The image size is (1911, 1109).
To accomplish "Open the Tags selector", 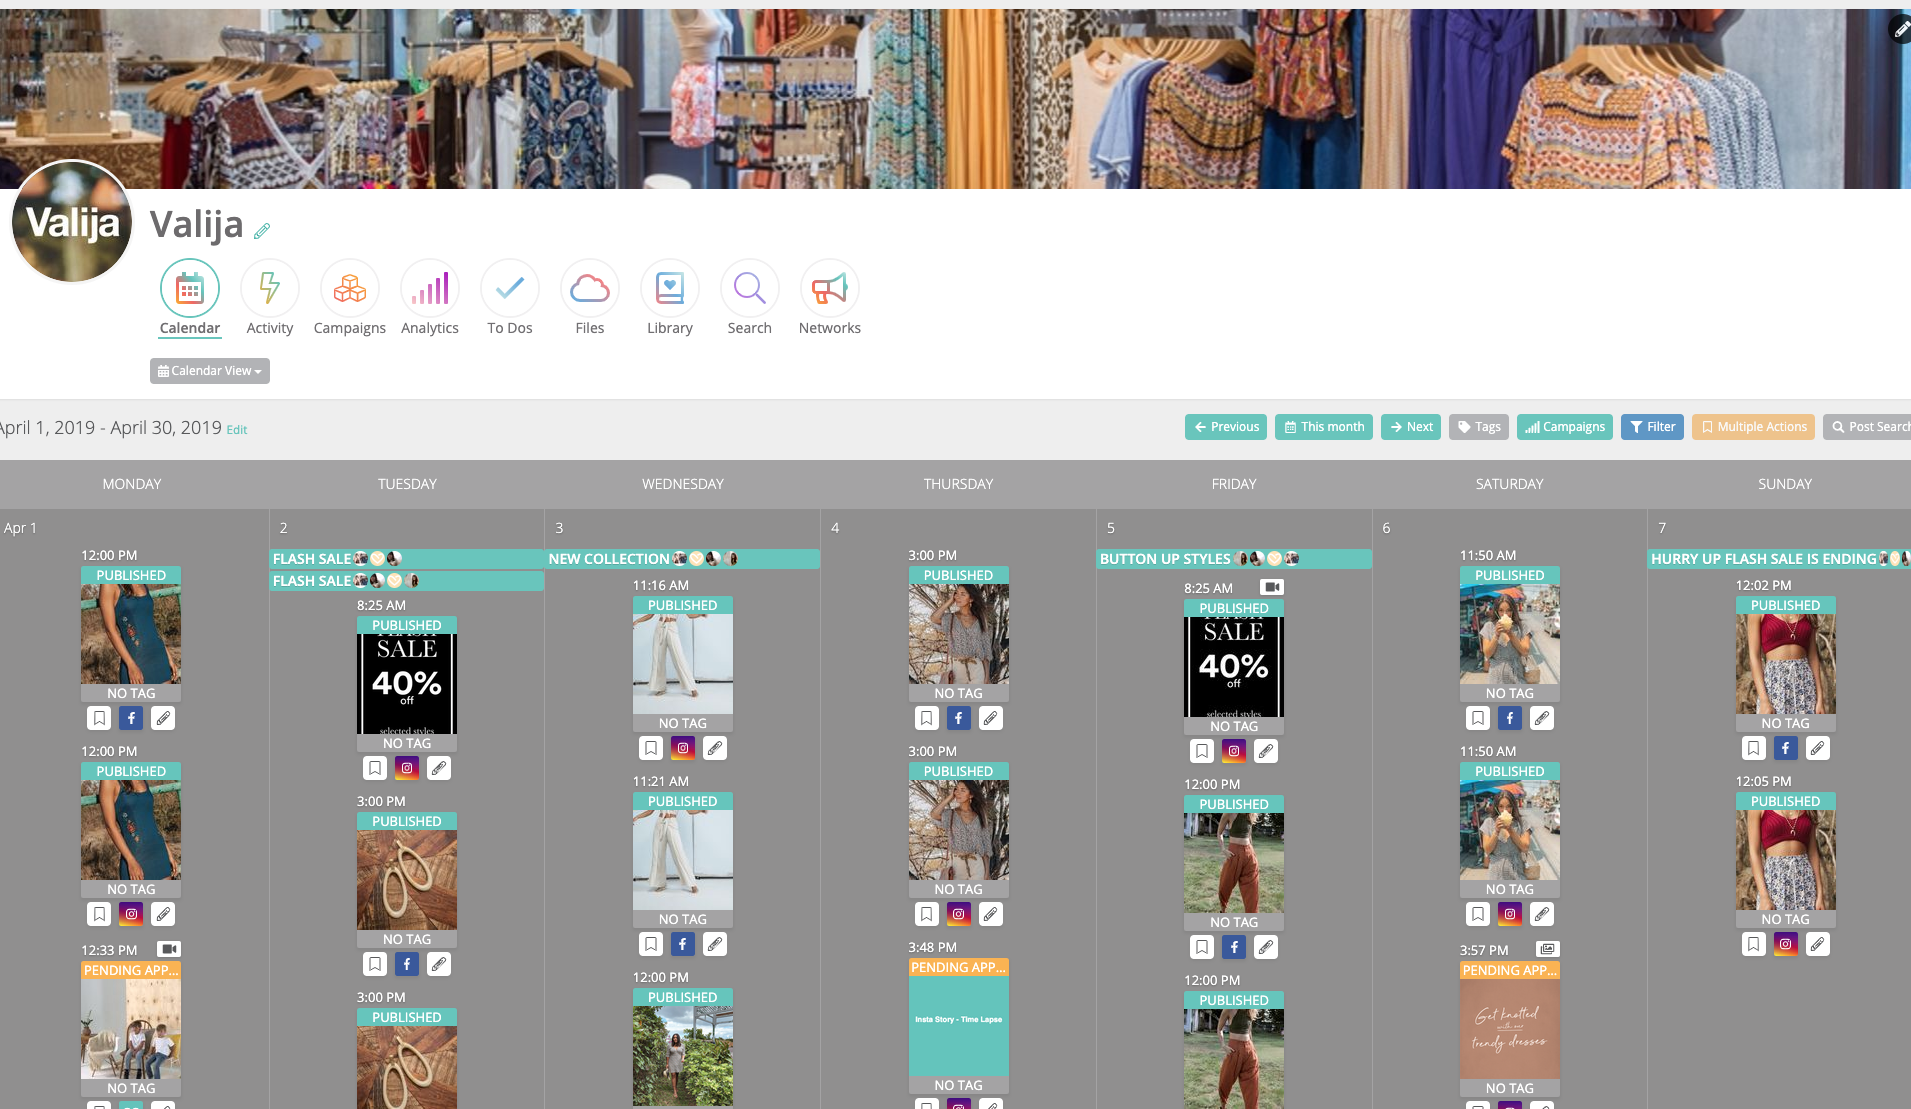I will (1478, 427).
